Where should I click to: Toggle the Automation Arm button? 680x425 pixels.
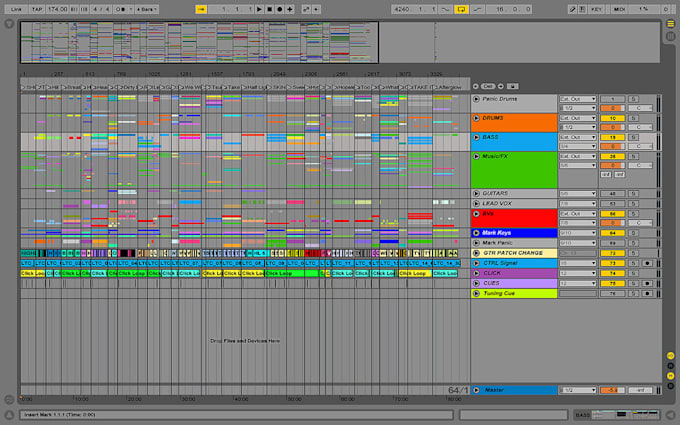[306, 9]
